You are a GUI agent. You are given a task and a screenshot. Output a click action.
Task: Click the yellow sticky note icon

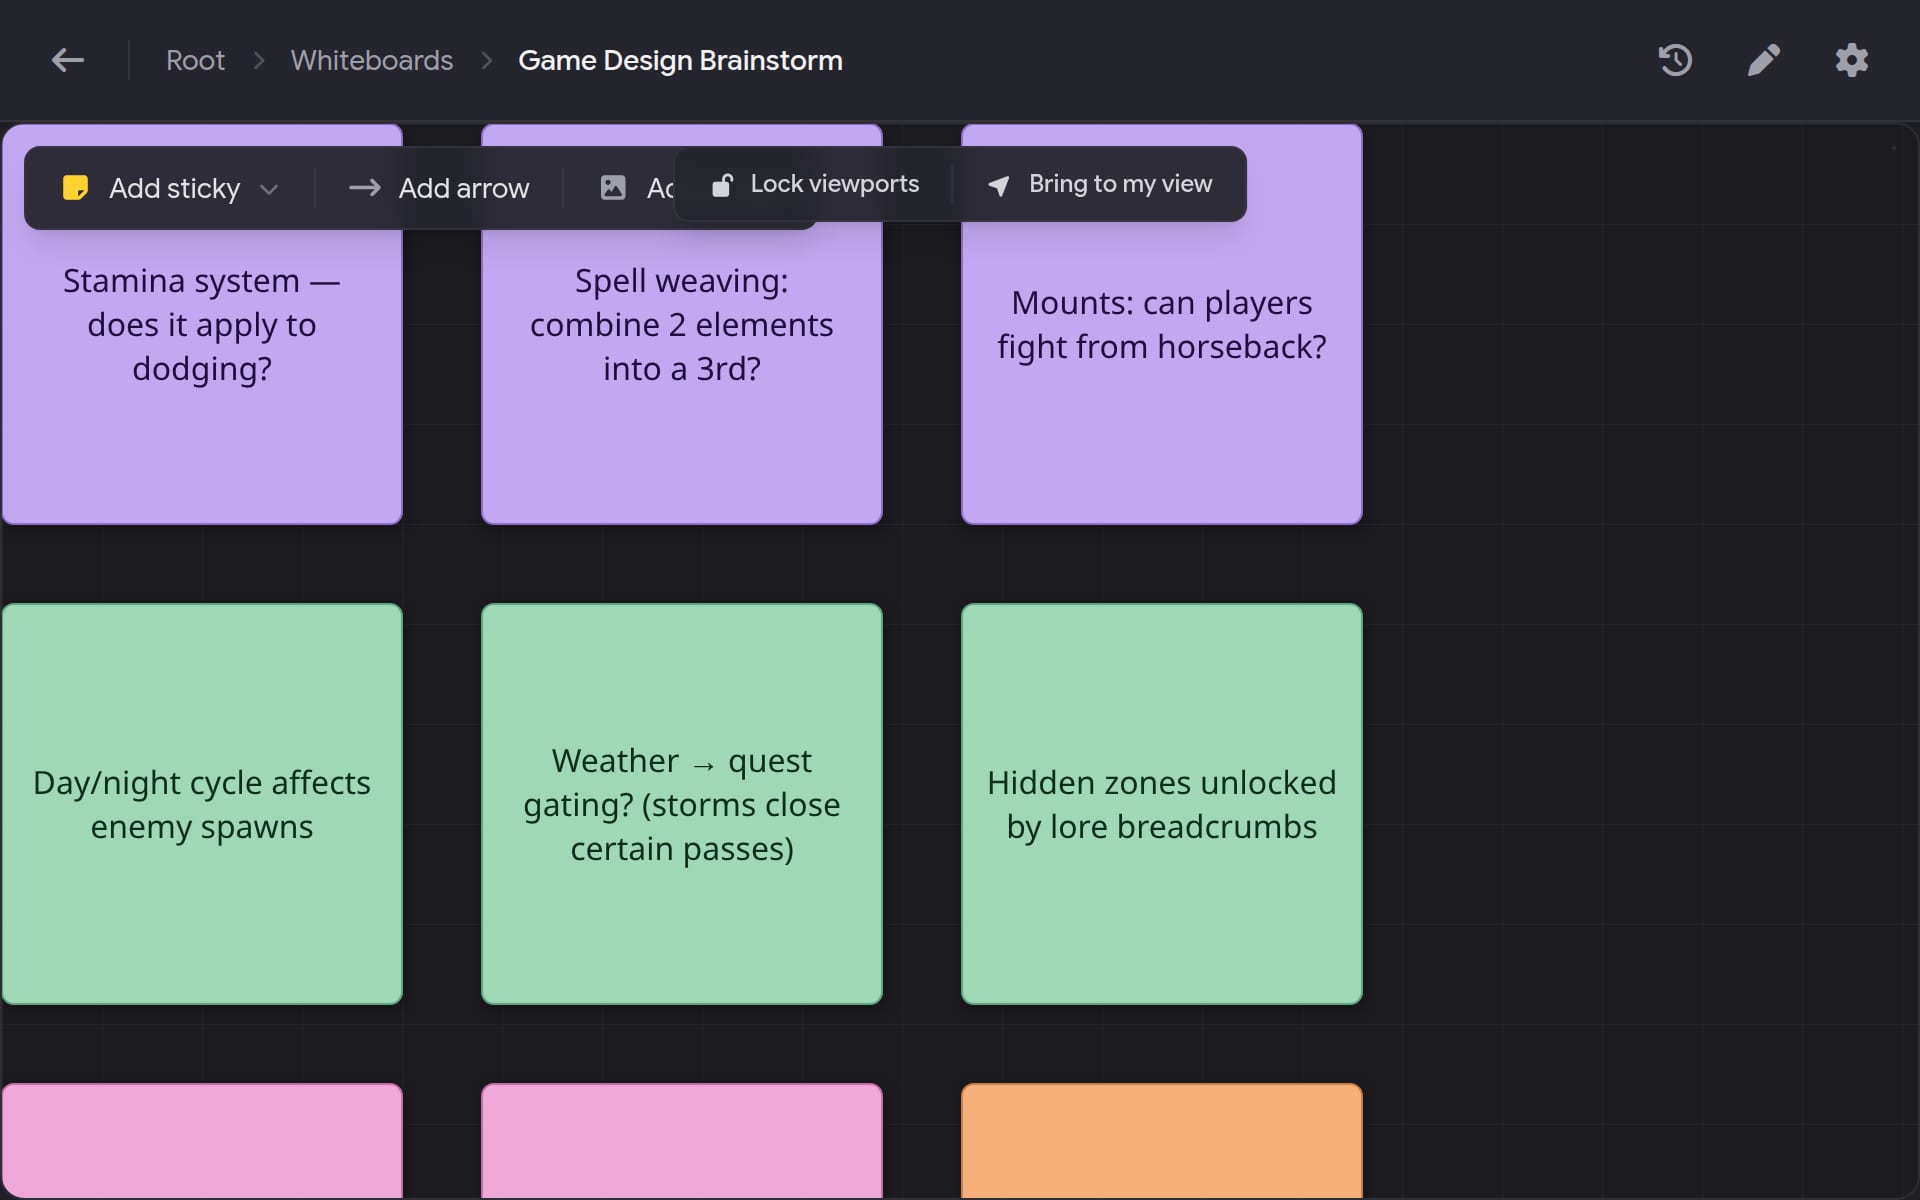click(75, 188)
